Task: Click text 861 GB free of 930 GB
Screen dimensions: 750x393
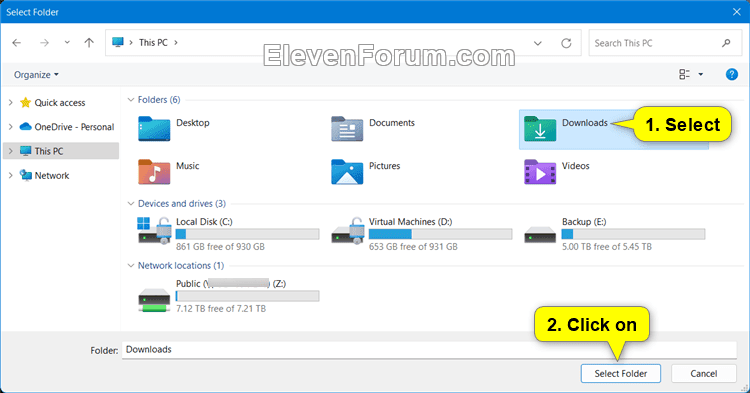Action: [x=220, y=247]
